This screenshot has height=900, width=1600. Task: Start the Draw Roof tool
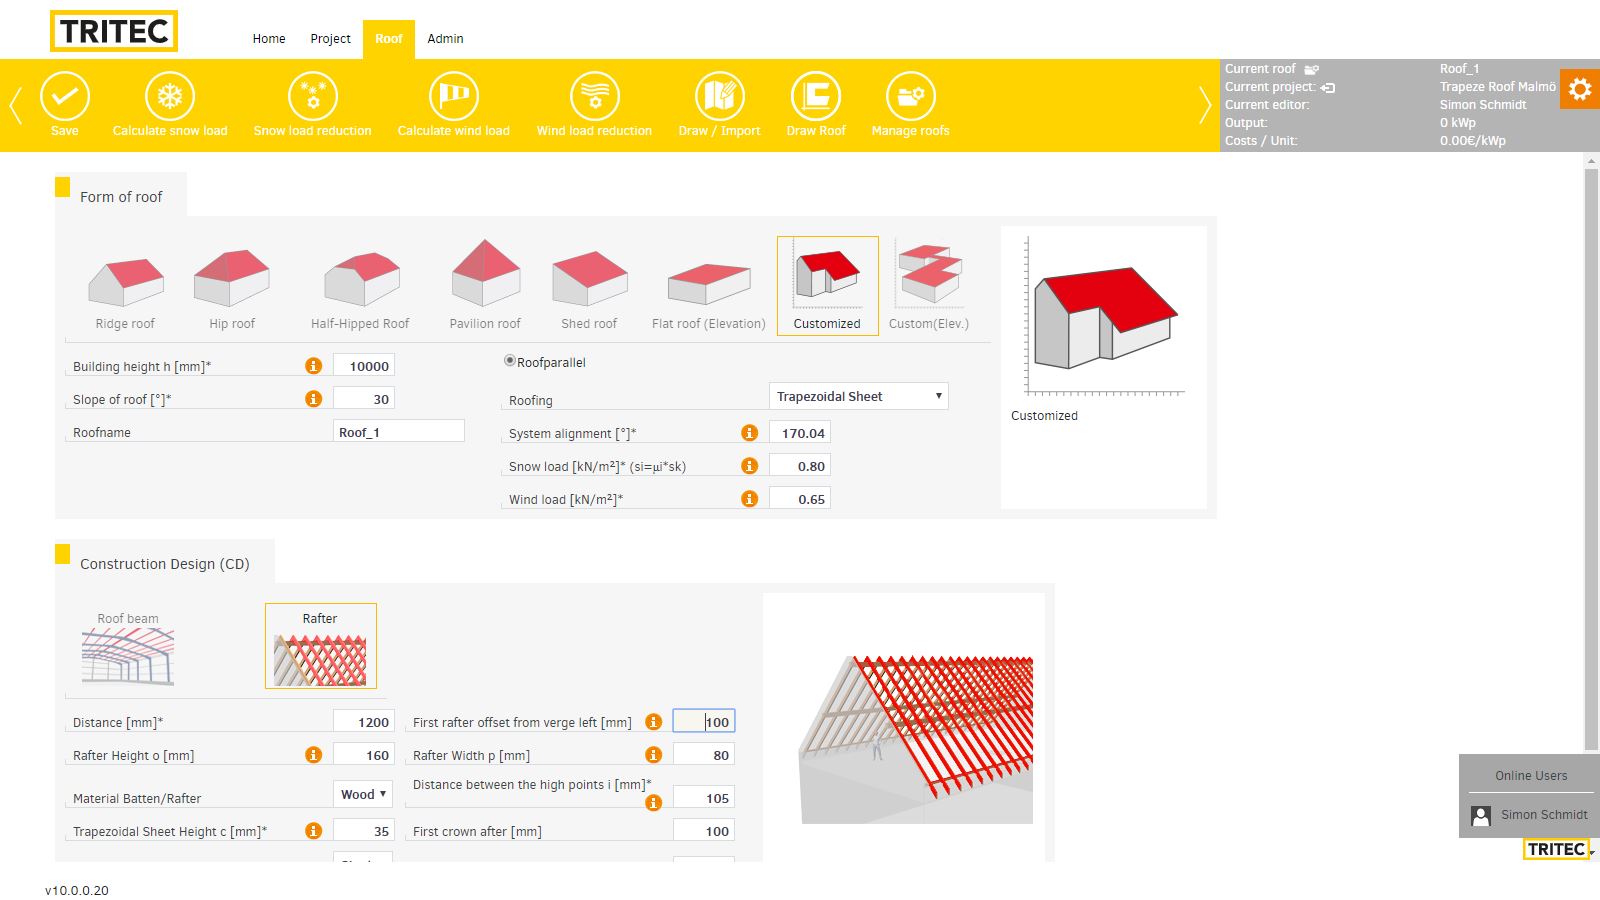click(x=815, y=98)
